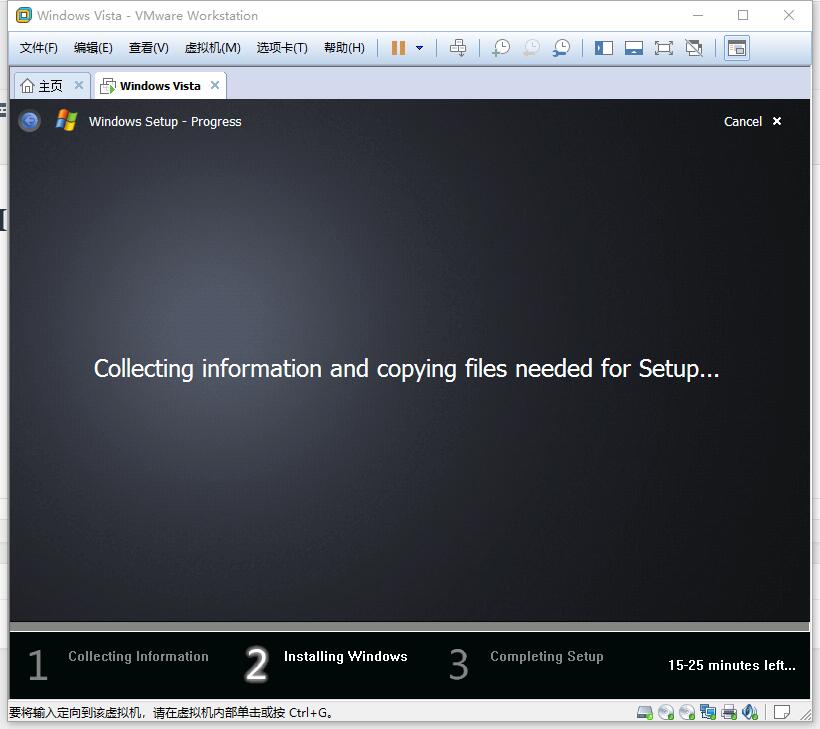Toggle Unity mode icon

click(694, 48)
